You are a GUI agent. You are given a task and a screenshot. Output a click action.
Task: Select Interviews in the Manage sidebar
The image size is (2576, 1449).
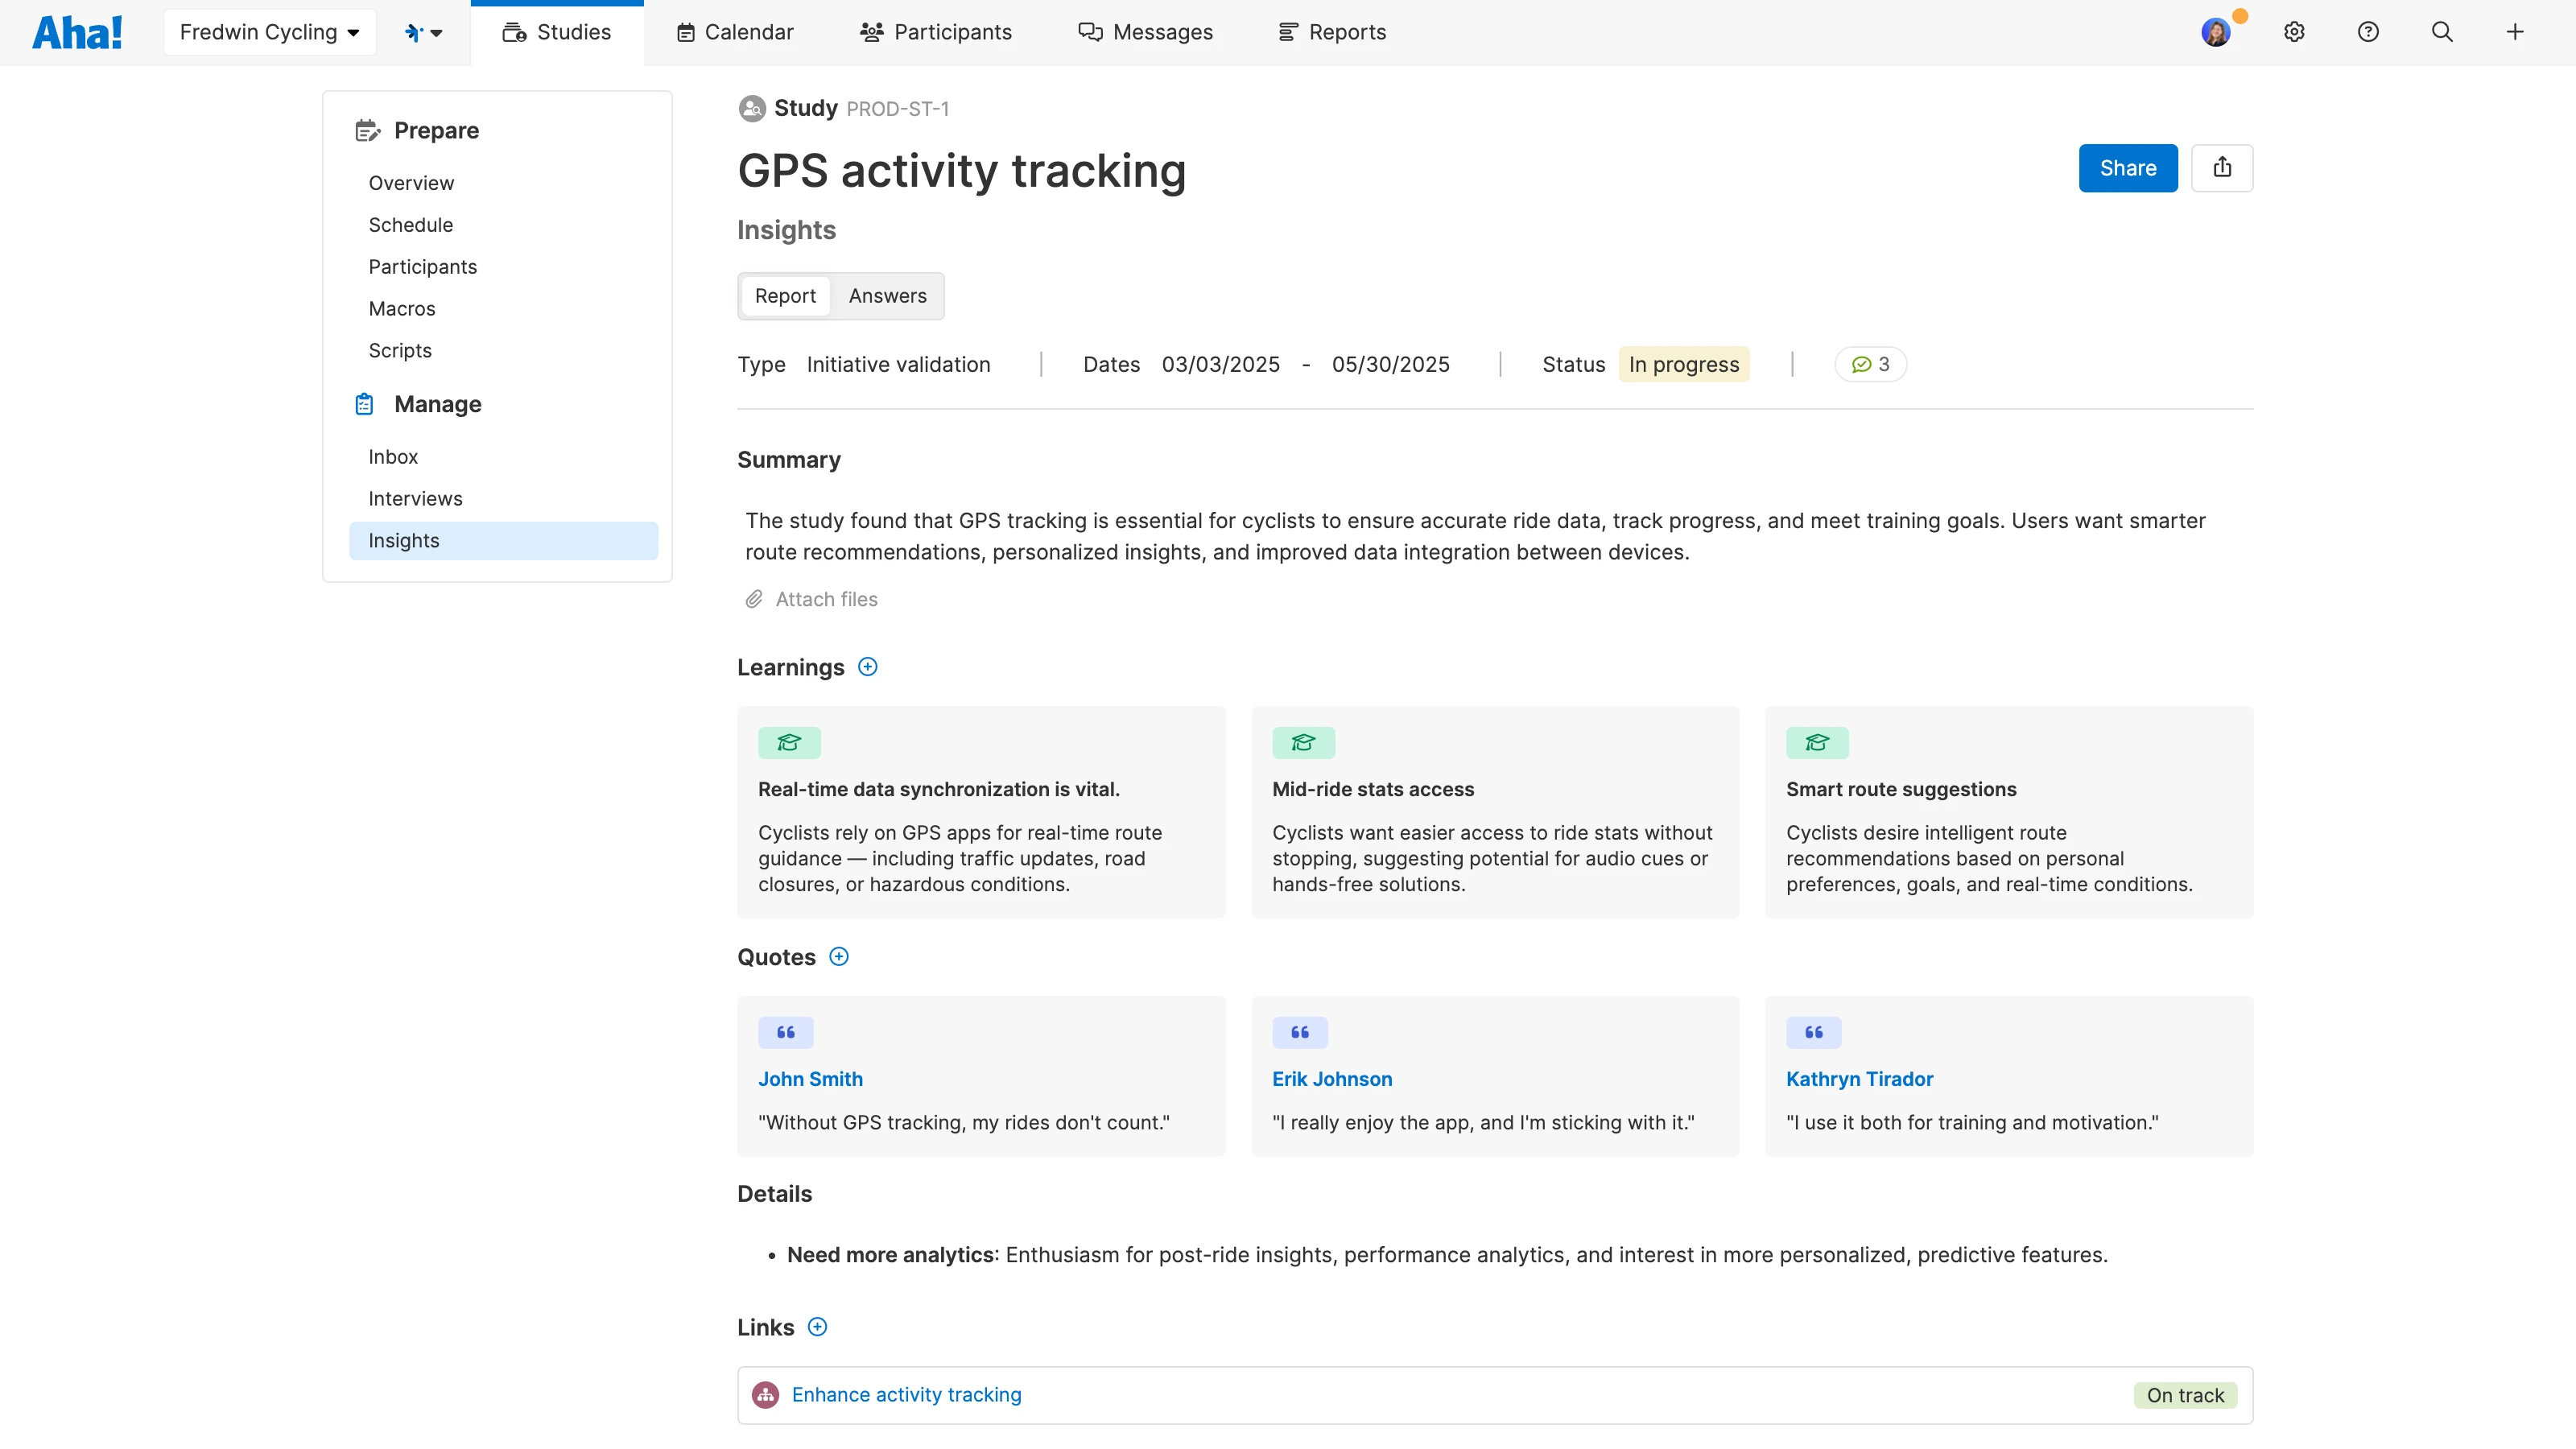coord(415,498)
